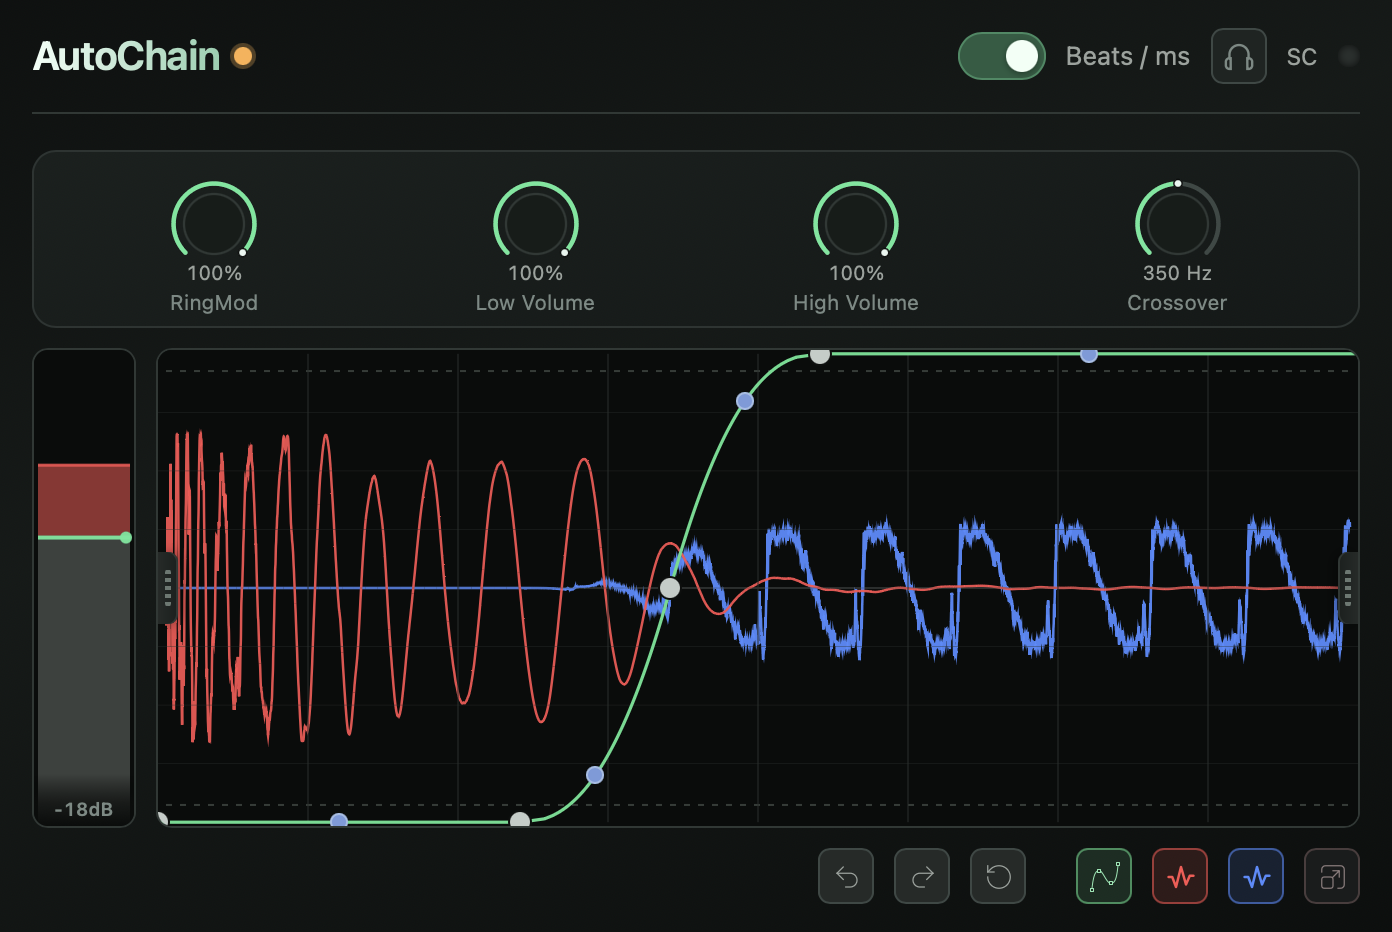
Task: Click the Crossover frequency knob
Action: point(1178,224)
